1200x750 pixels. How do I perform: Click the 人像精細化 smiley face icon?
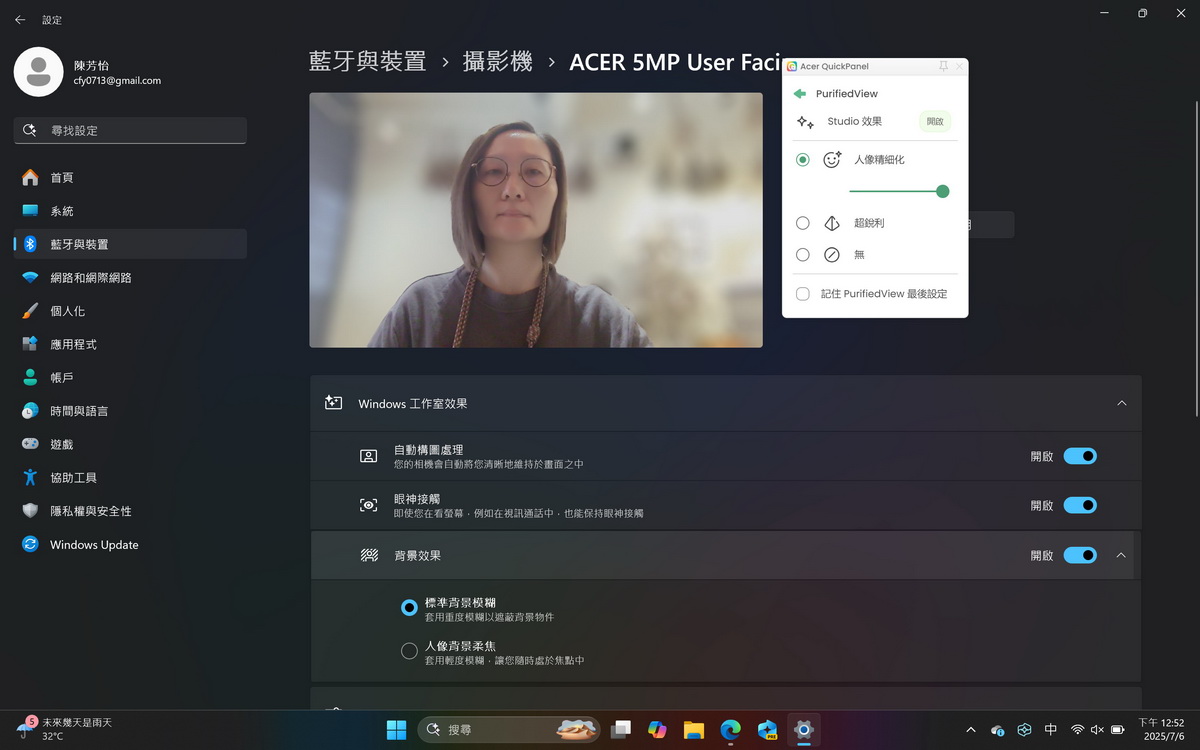(831, 160)
